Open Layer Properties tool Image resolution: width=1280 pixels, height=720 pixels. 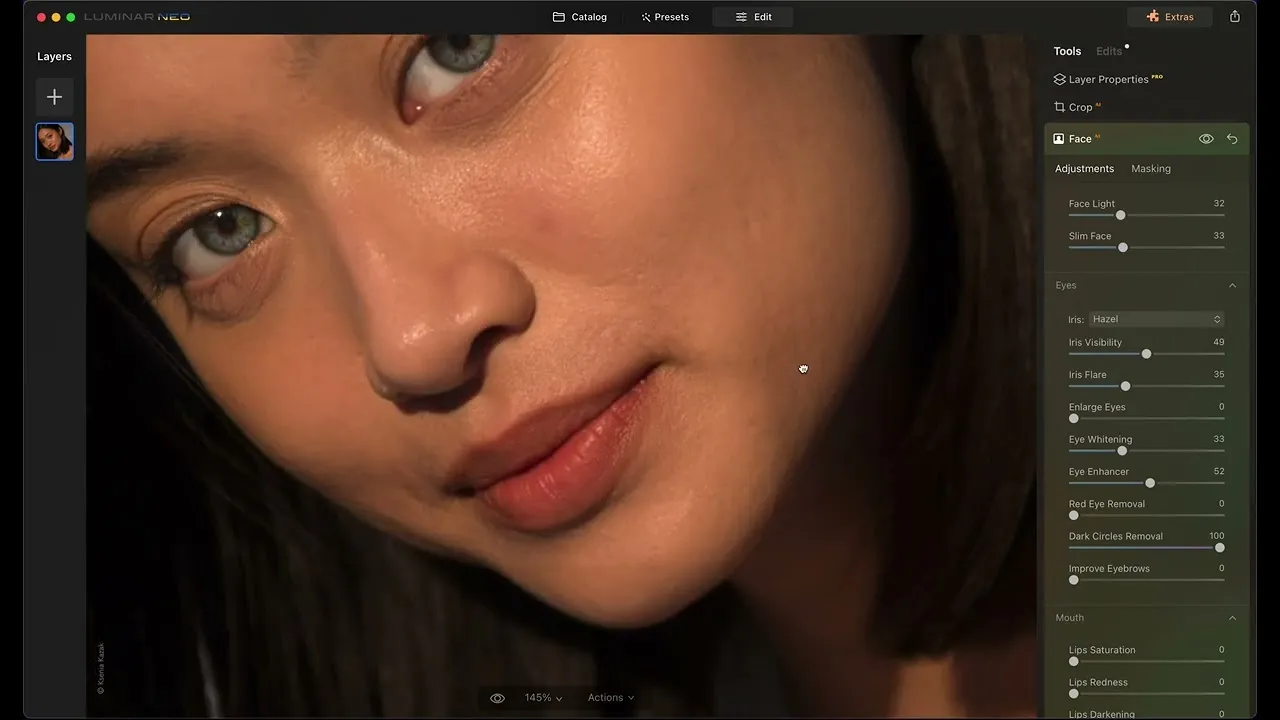pos(1108,79)
